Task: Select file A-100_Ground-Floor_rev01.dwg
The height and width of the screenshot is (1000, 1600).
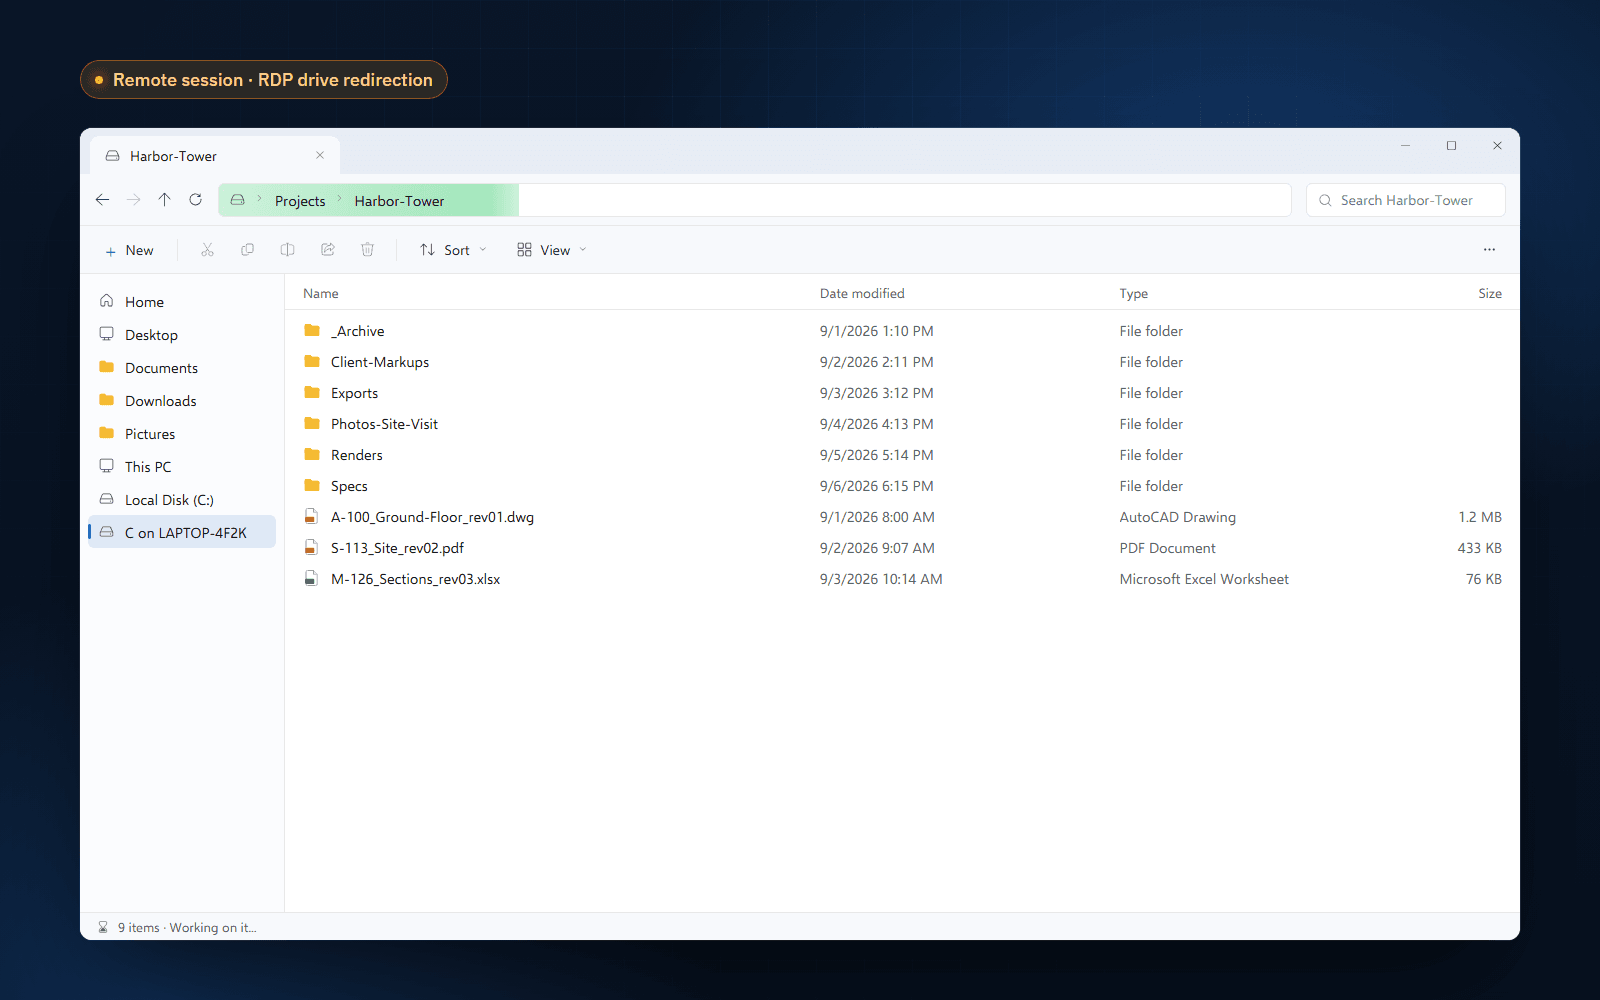Action: click(902, 517)
